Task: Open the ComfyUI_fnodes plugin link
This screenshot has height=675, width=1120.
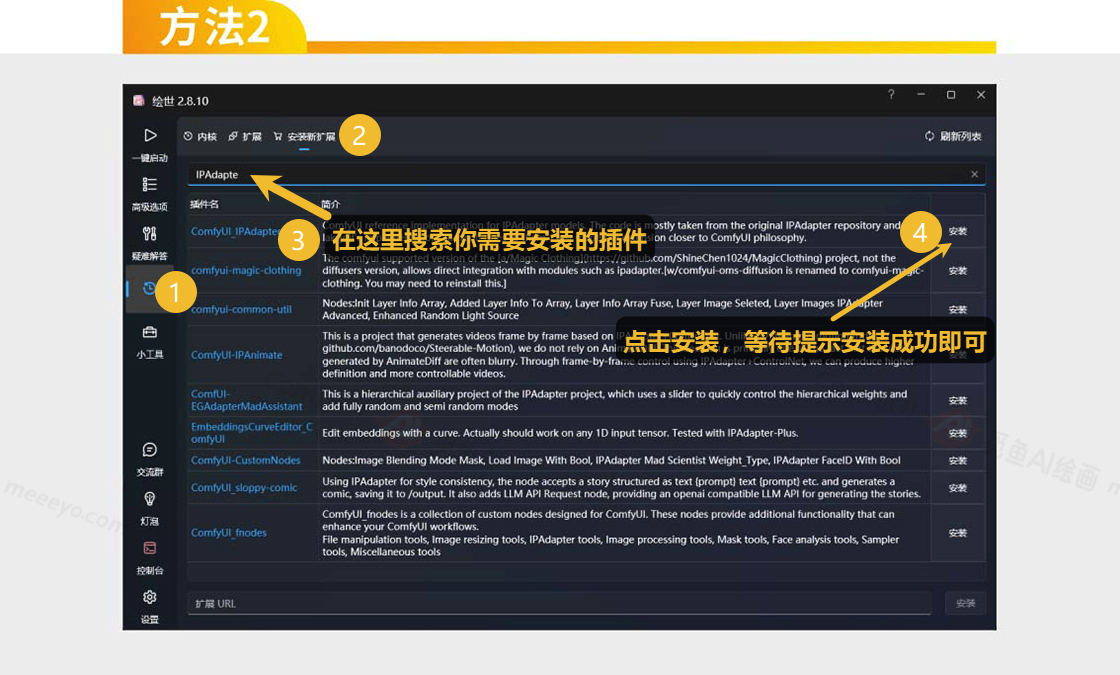Action: pyautogui.click(x=229, y=533)
